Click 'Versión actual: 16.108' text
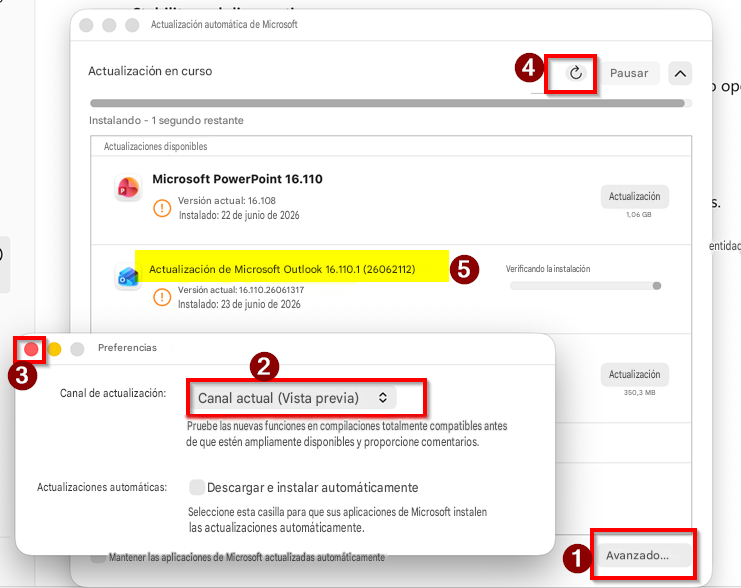 226,200
